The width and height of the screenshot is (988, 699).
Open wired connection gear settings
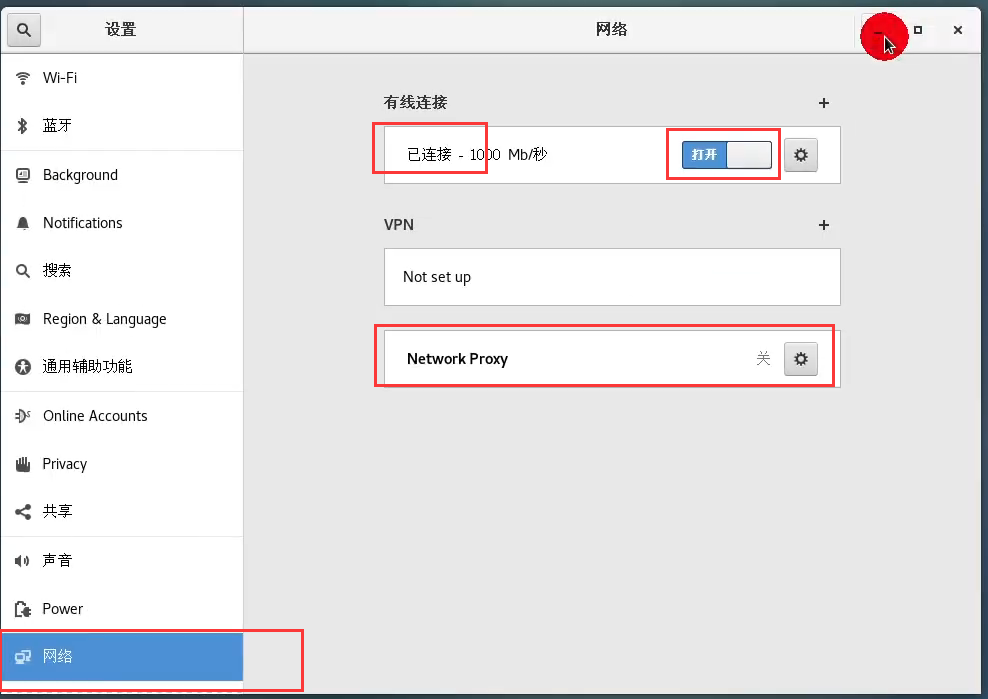coord(800,155)
